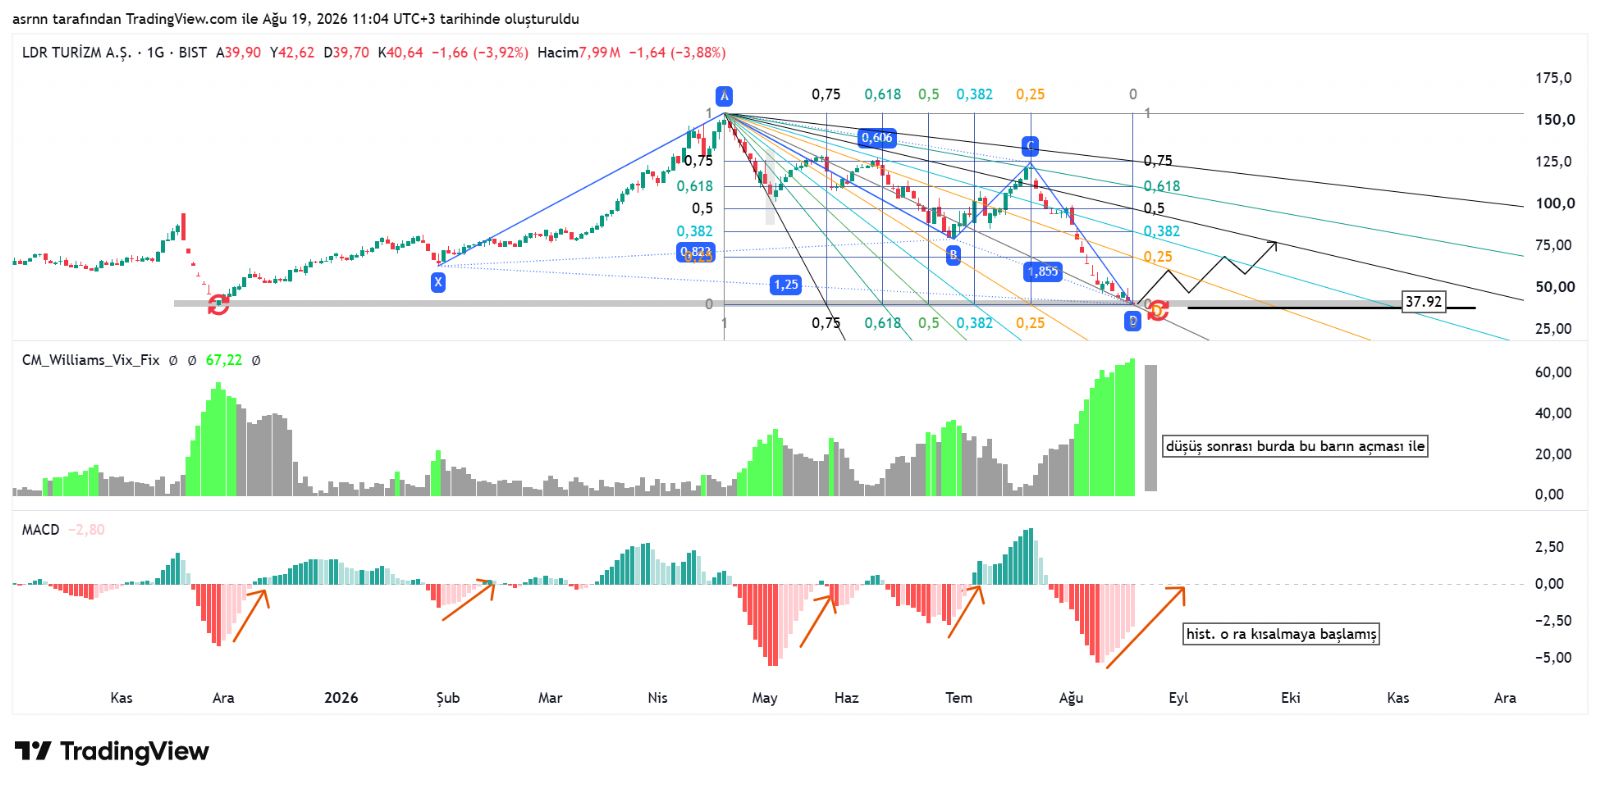Image resolution: width=1600 pixels, height=788 pixels.
Task: Click the LDR TURİZM A.Ş. symbol title
Action: 76,52
